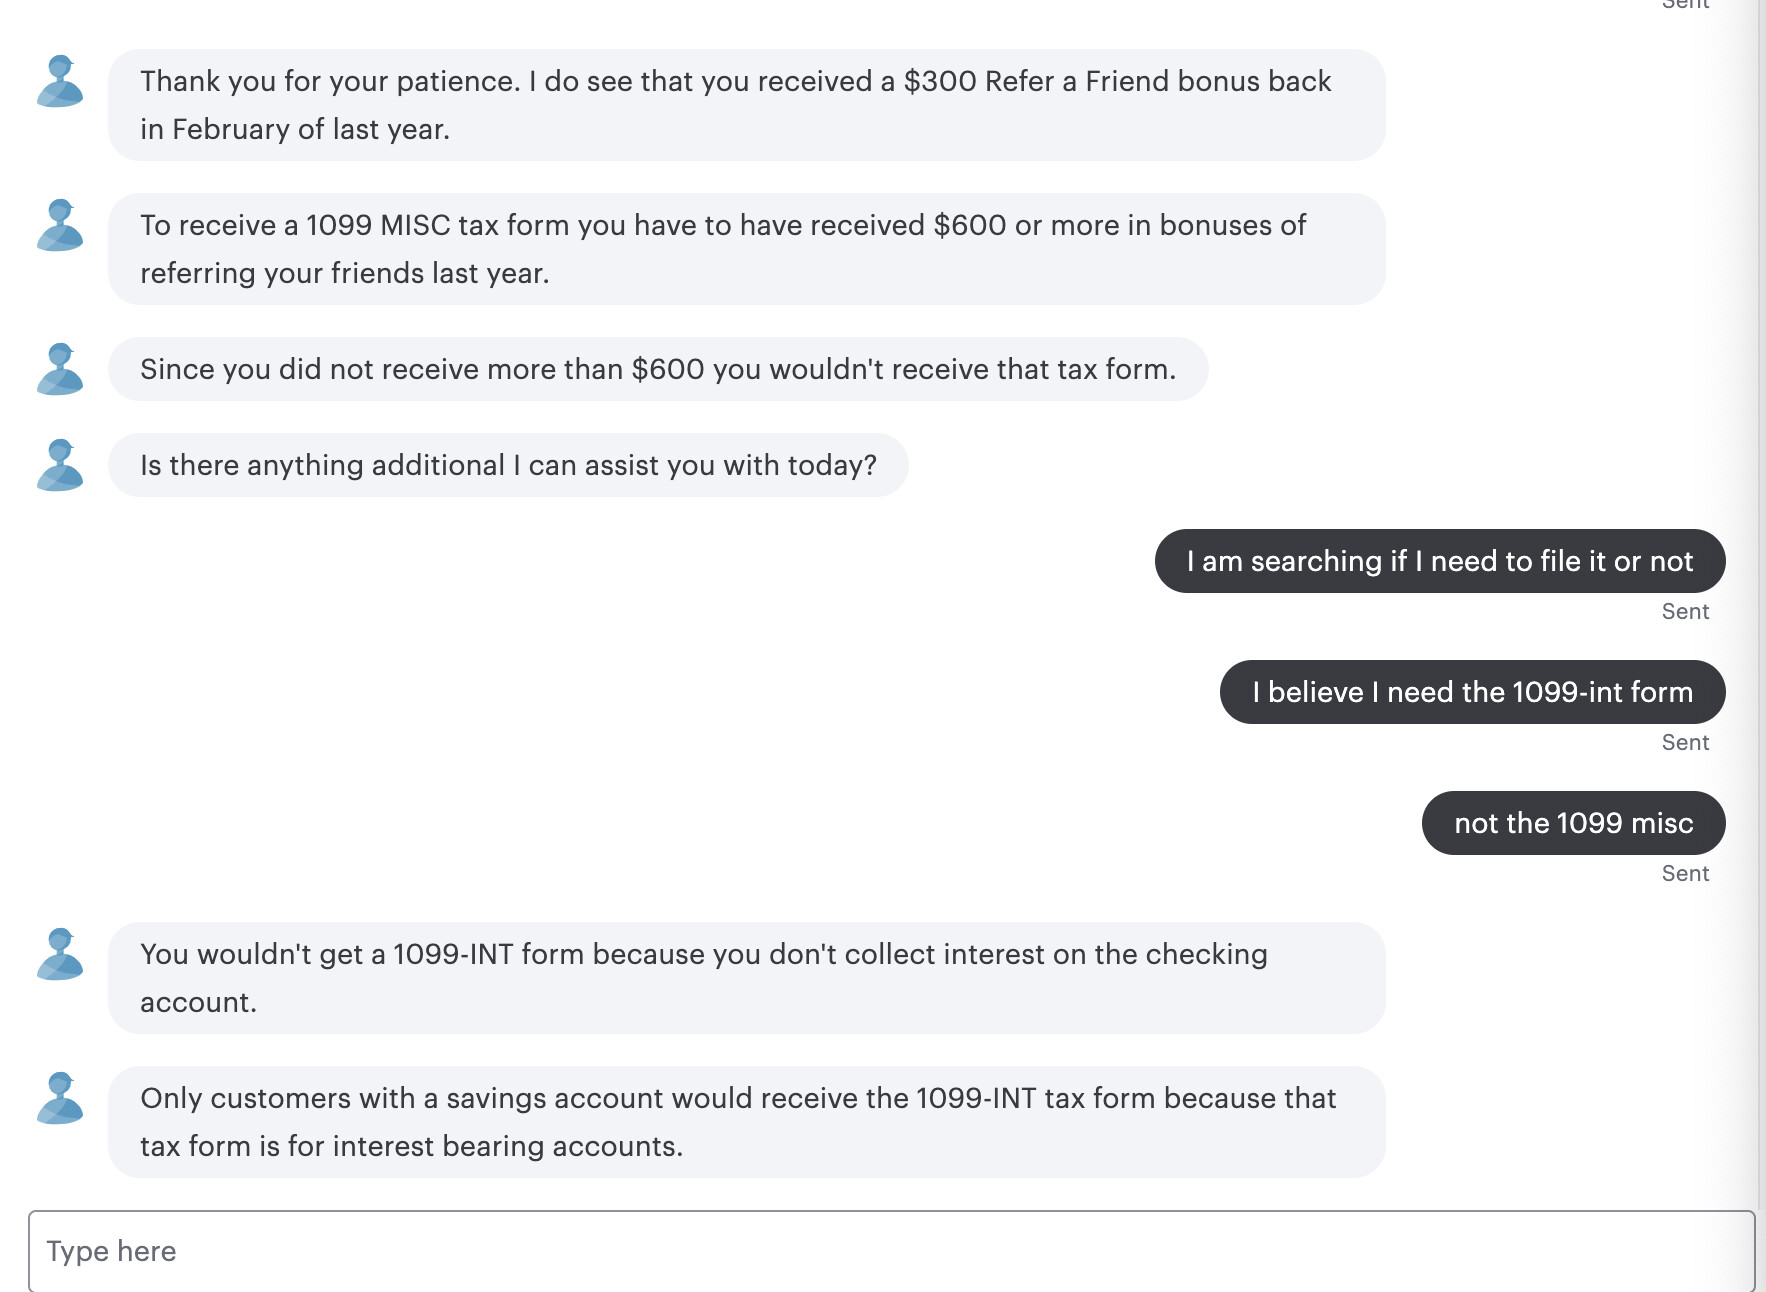Select the 'Sent' label below 'not the 1099 misc'
The height and width of the screenshot is (1292, 1766).
(1686, 873)
